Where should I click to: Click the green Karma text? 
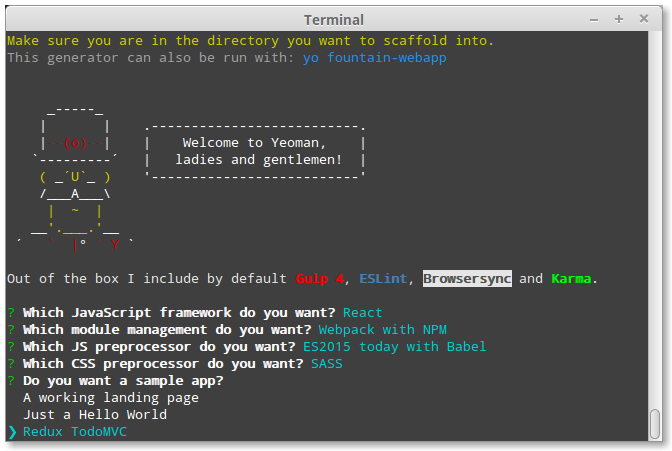coord(572,279)
